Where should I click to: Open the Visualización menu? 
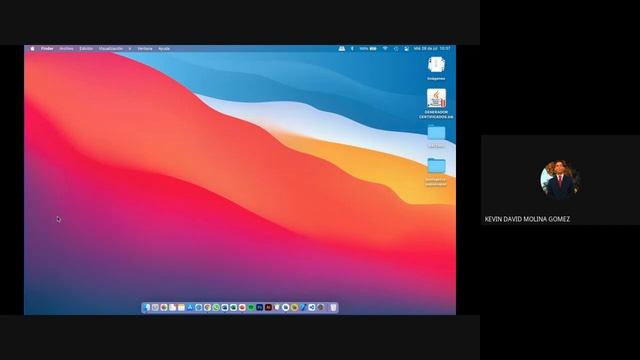pos(111,49)
